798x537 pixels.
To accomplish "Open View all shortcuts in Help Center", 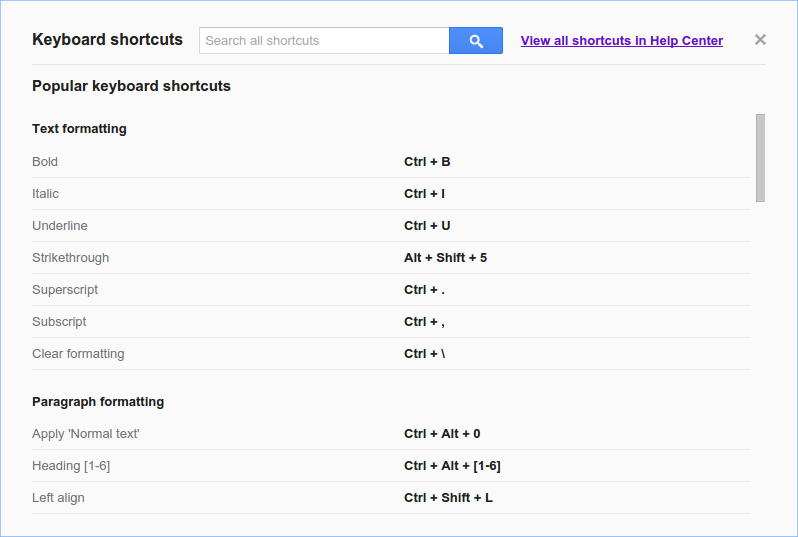I will pos(622,41).
